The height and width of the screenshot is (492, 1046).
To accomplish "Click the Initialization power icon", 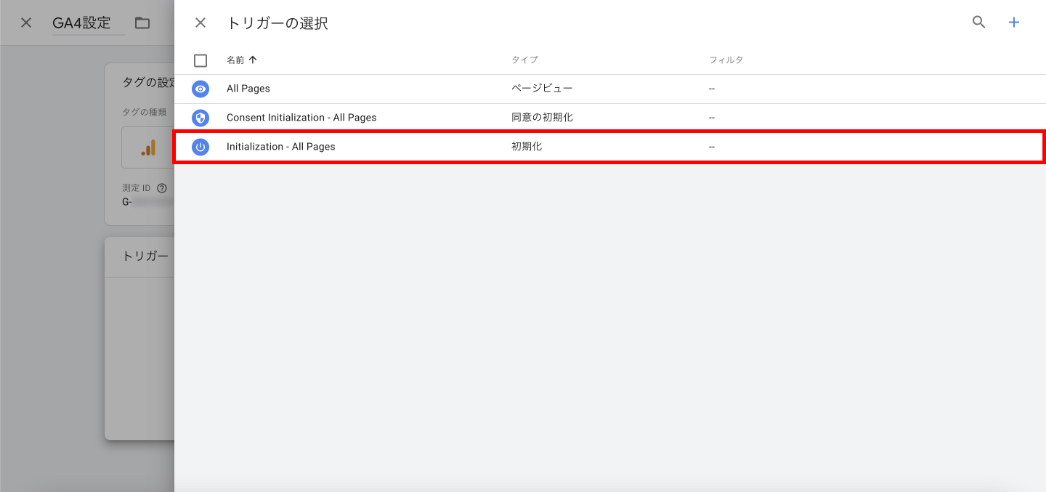I will (x=200, y=147).
